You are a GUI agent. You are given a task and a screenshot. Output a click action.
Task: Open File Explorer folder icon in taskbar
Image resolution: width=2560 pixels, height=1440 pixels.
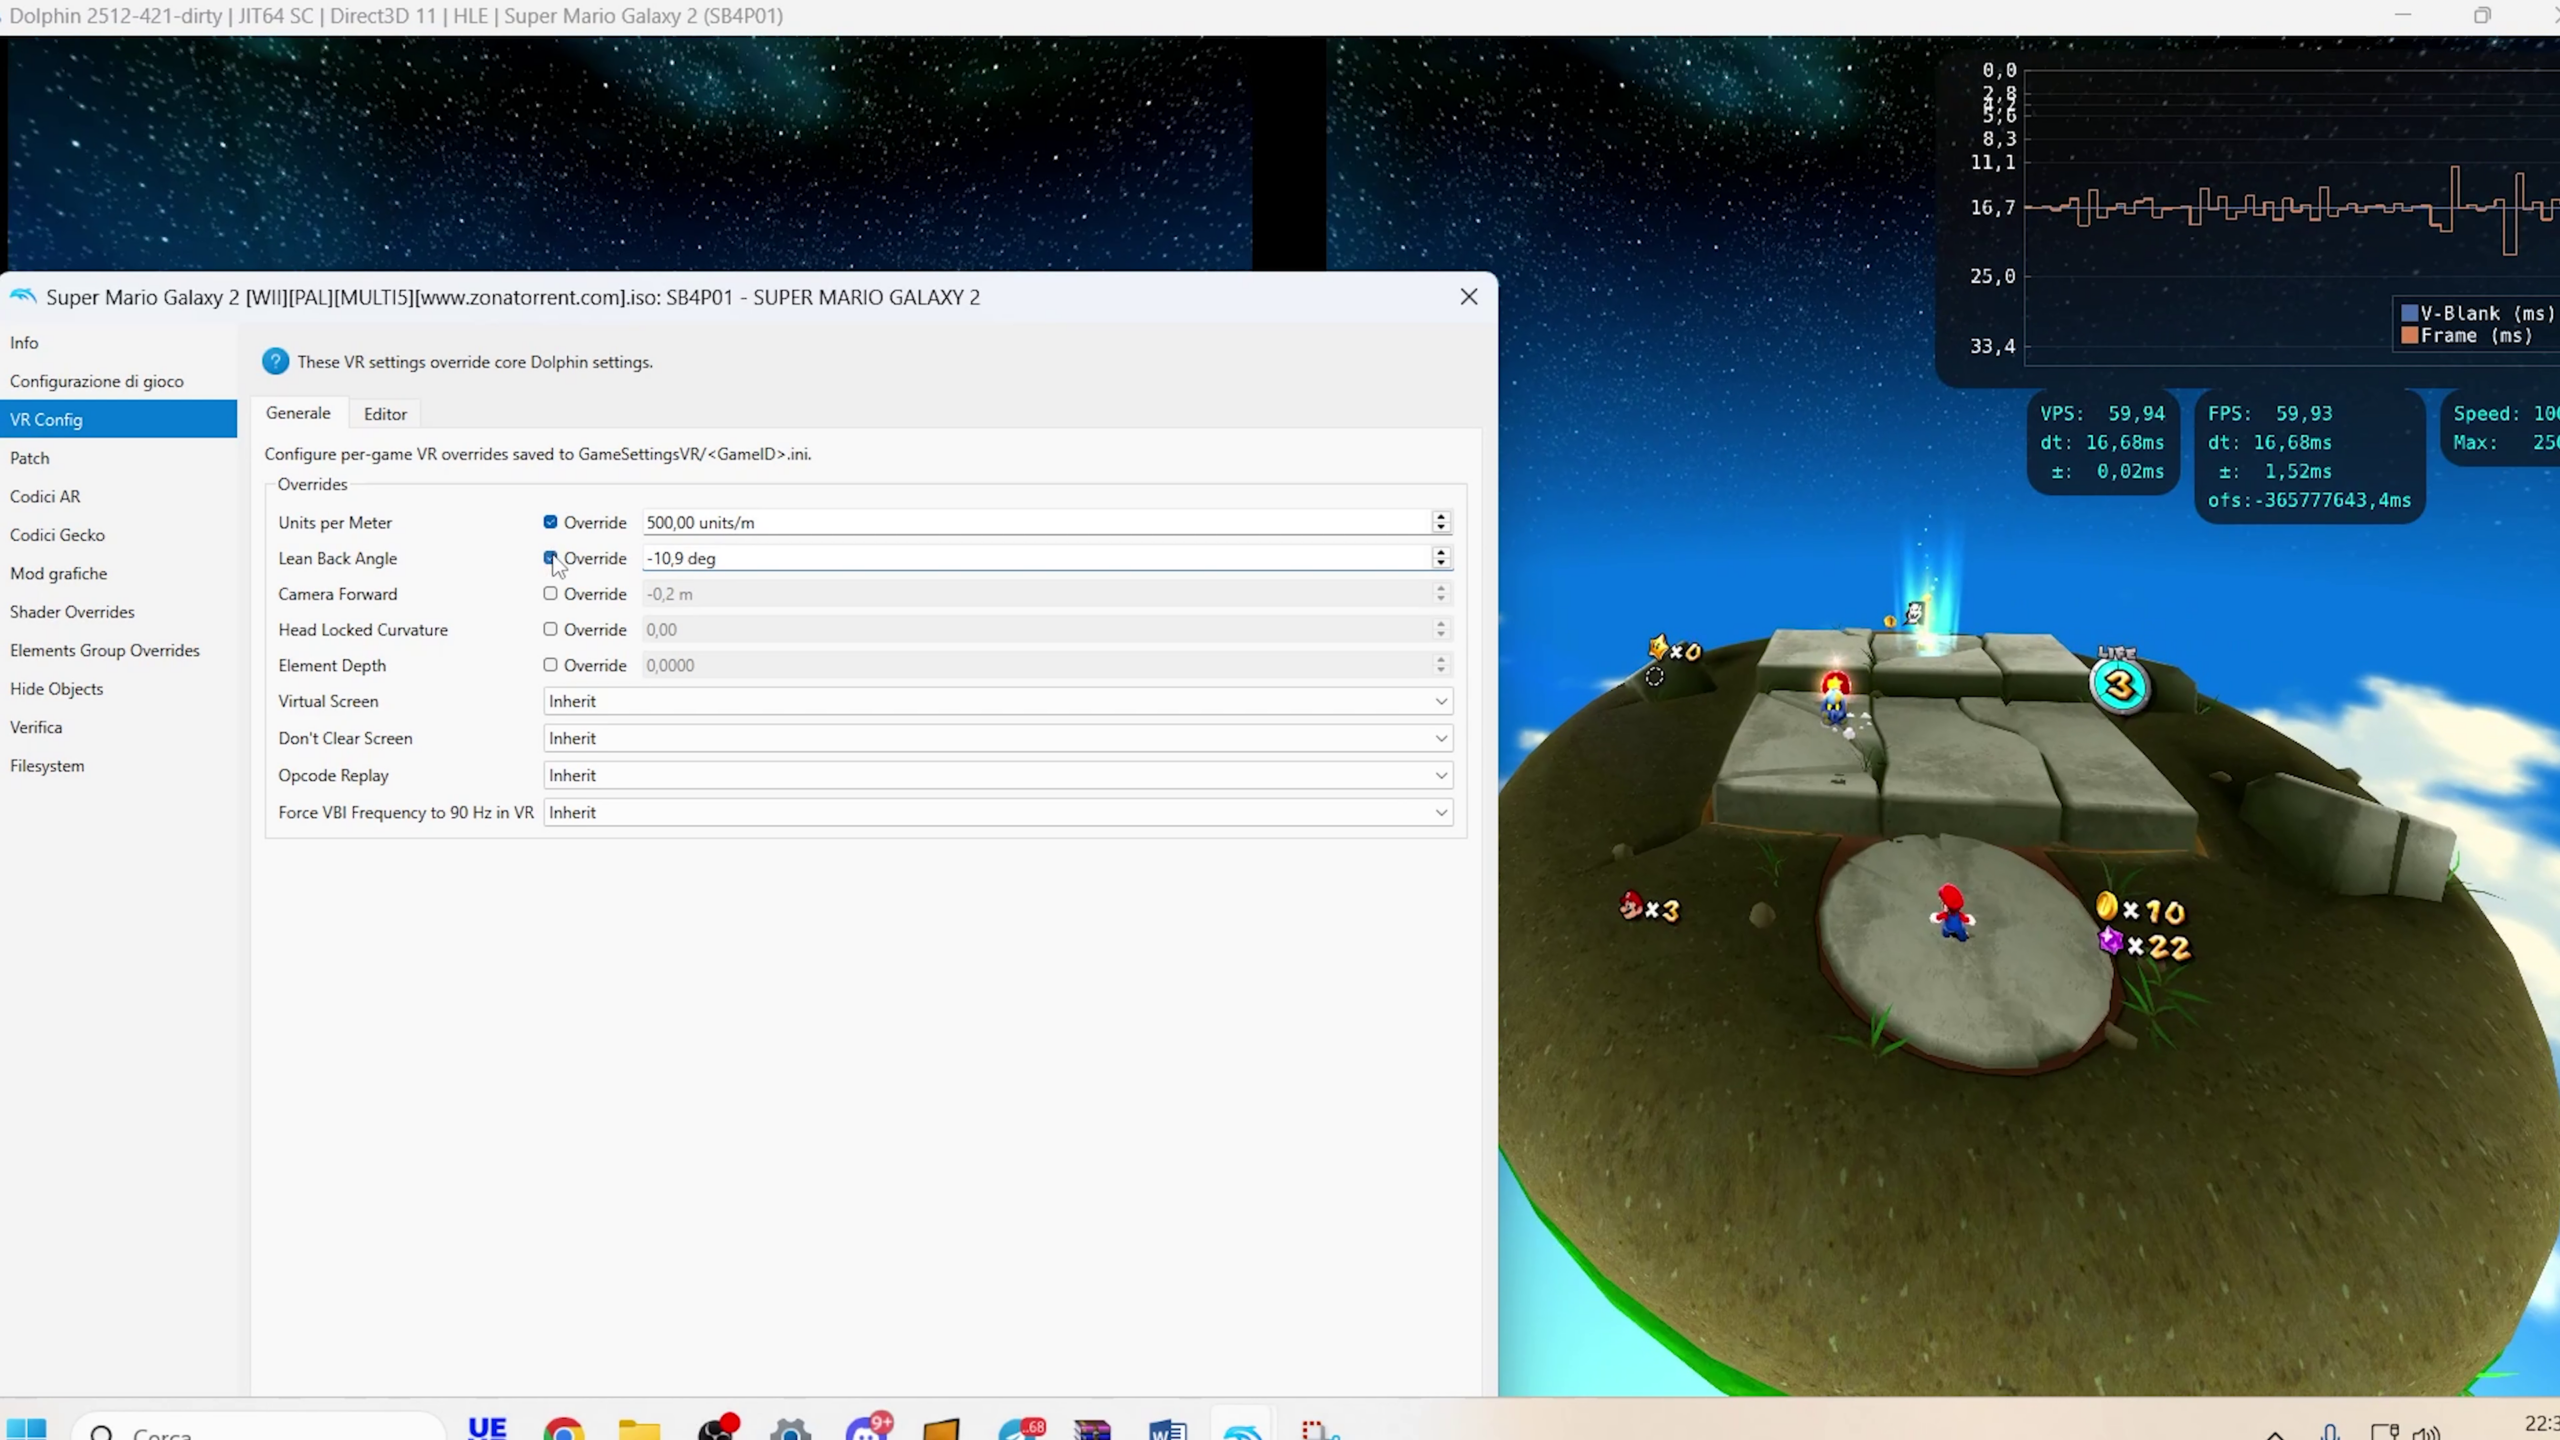coord(639,1430)
